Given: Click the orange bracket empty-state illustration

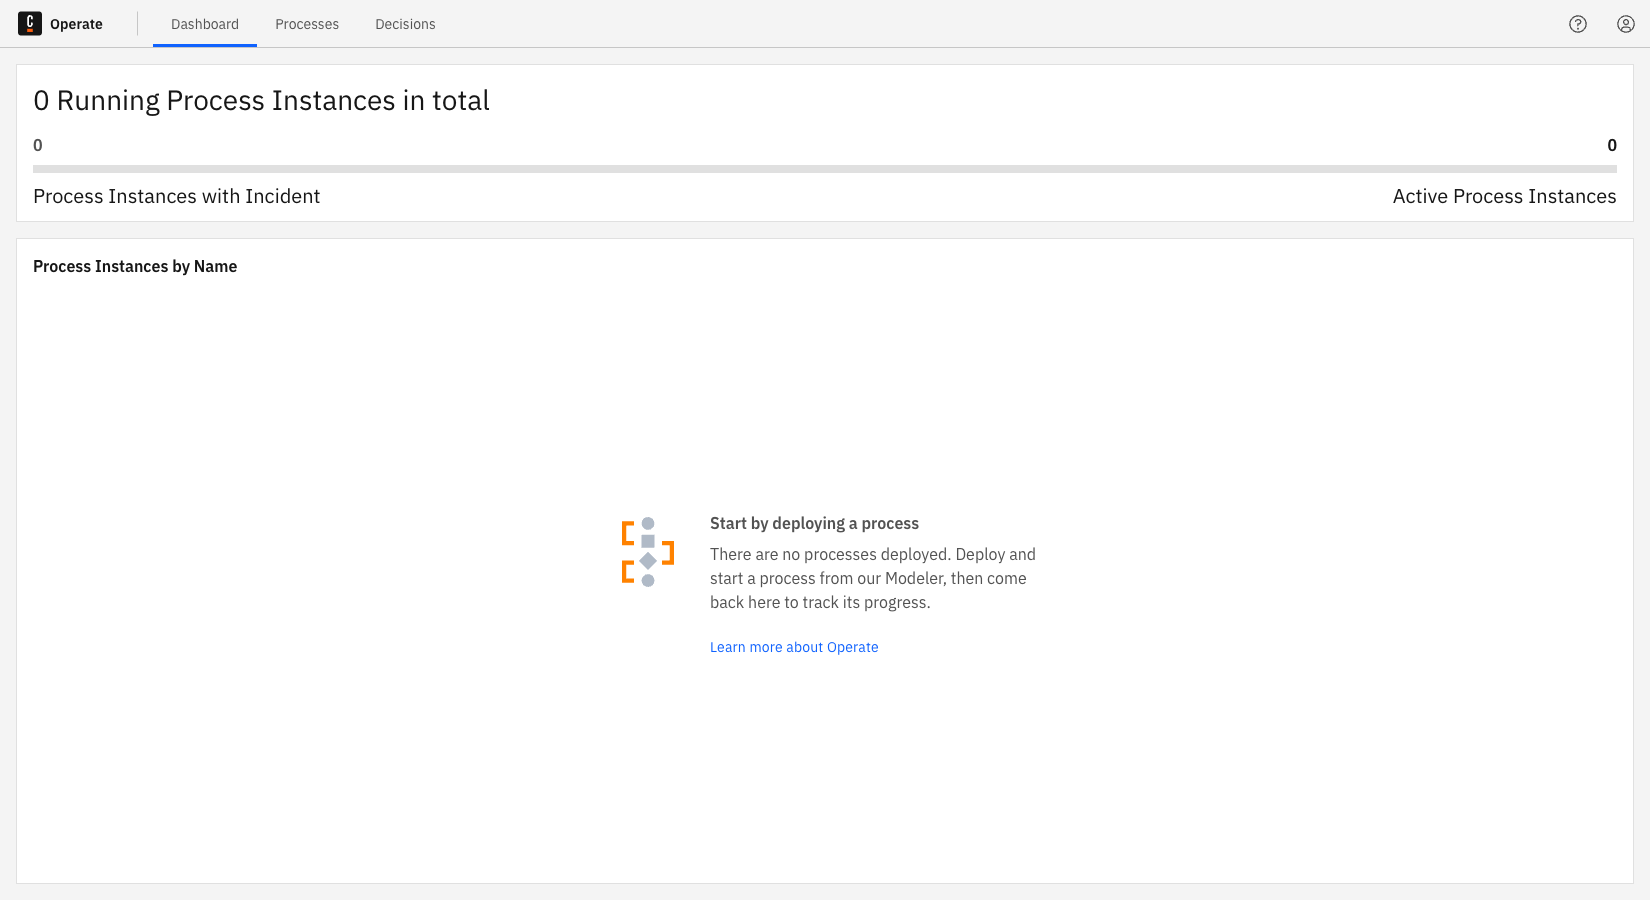Looking at the screenshot, I should tap(647, 552).
